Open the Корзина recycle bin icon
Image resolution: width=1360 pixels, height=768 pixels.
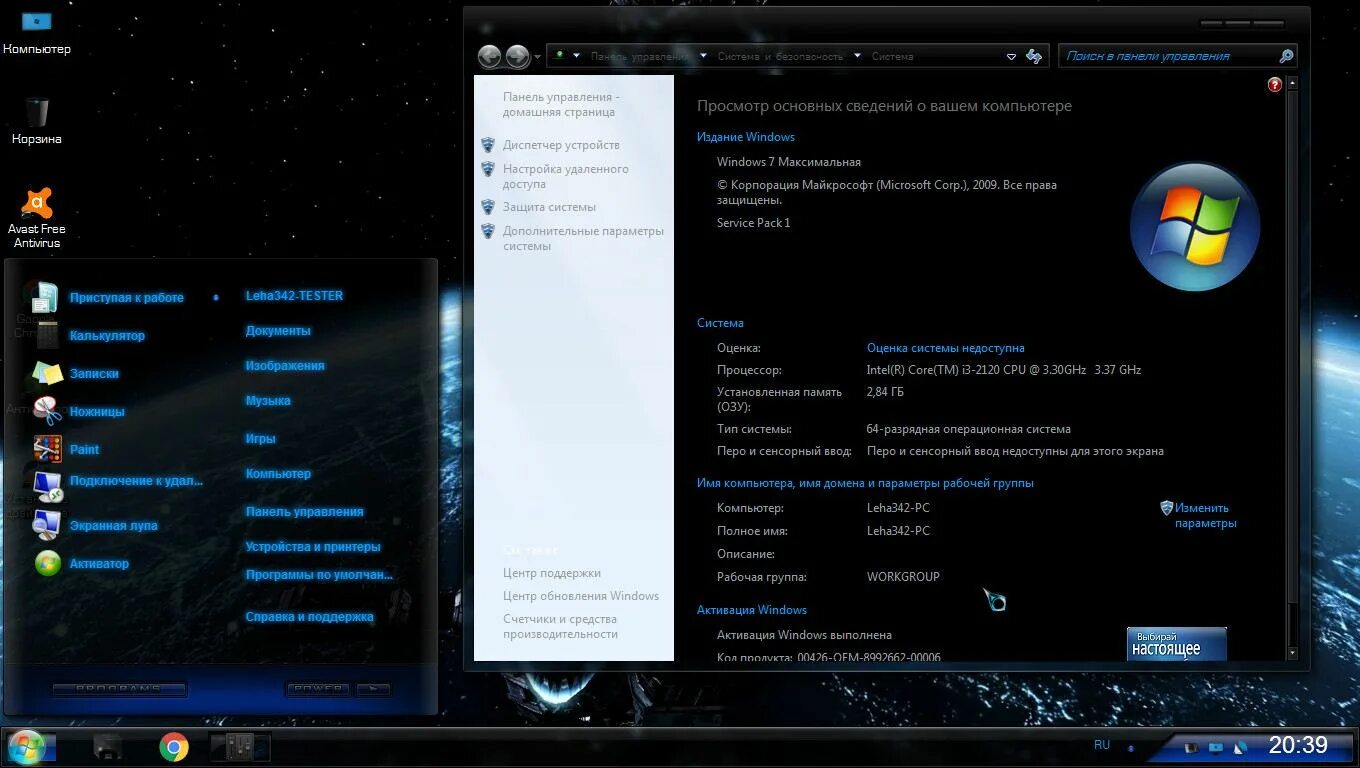click(37, 122)
